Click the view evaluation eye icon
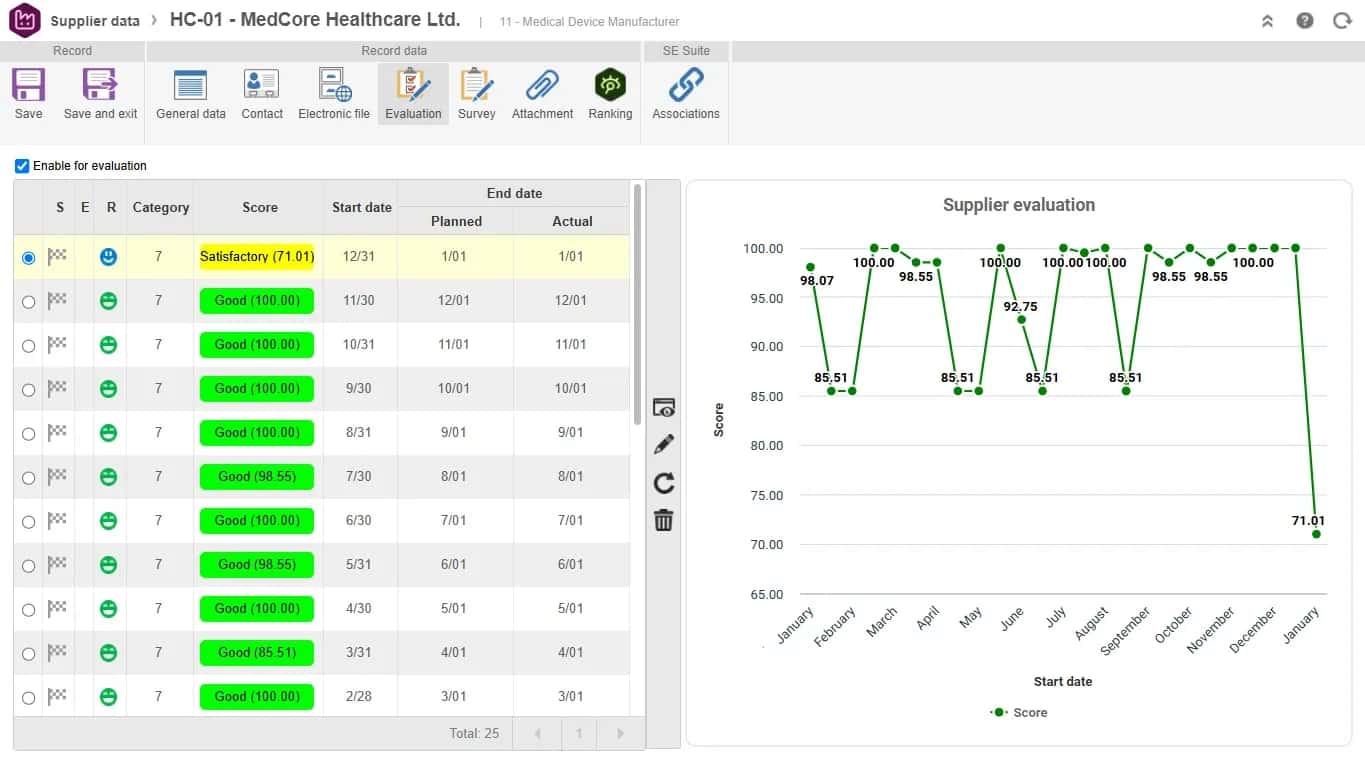This screenshot has height=767, width=1365. click(x=664, y=408)
